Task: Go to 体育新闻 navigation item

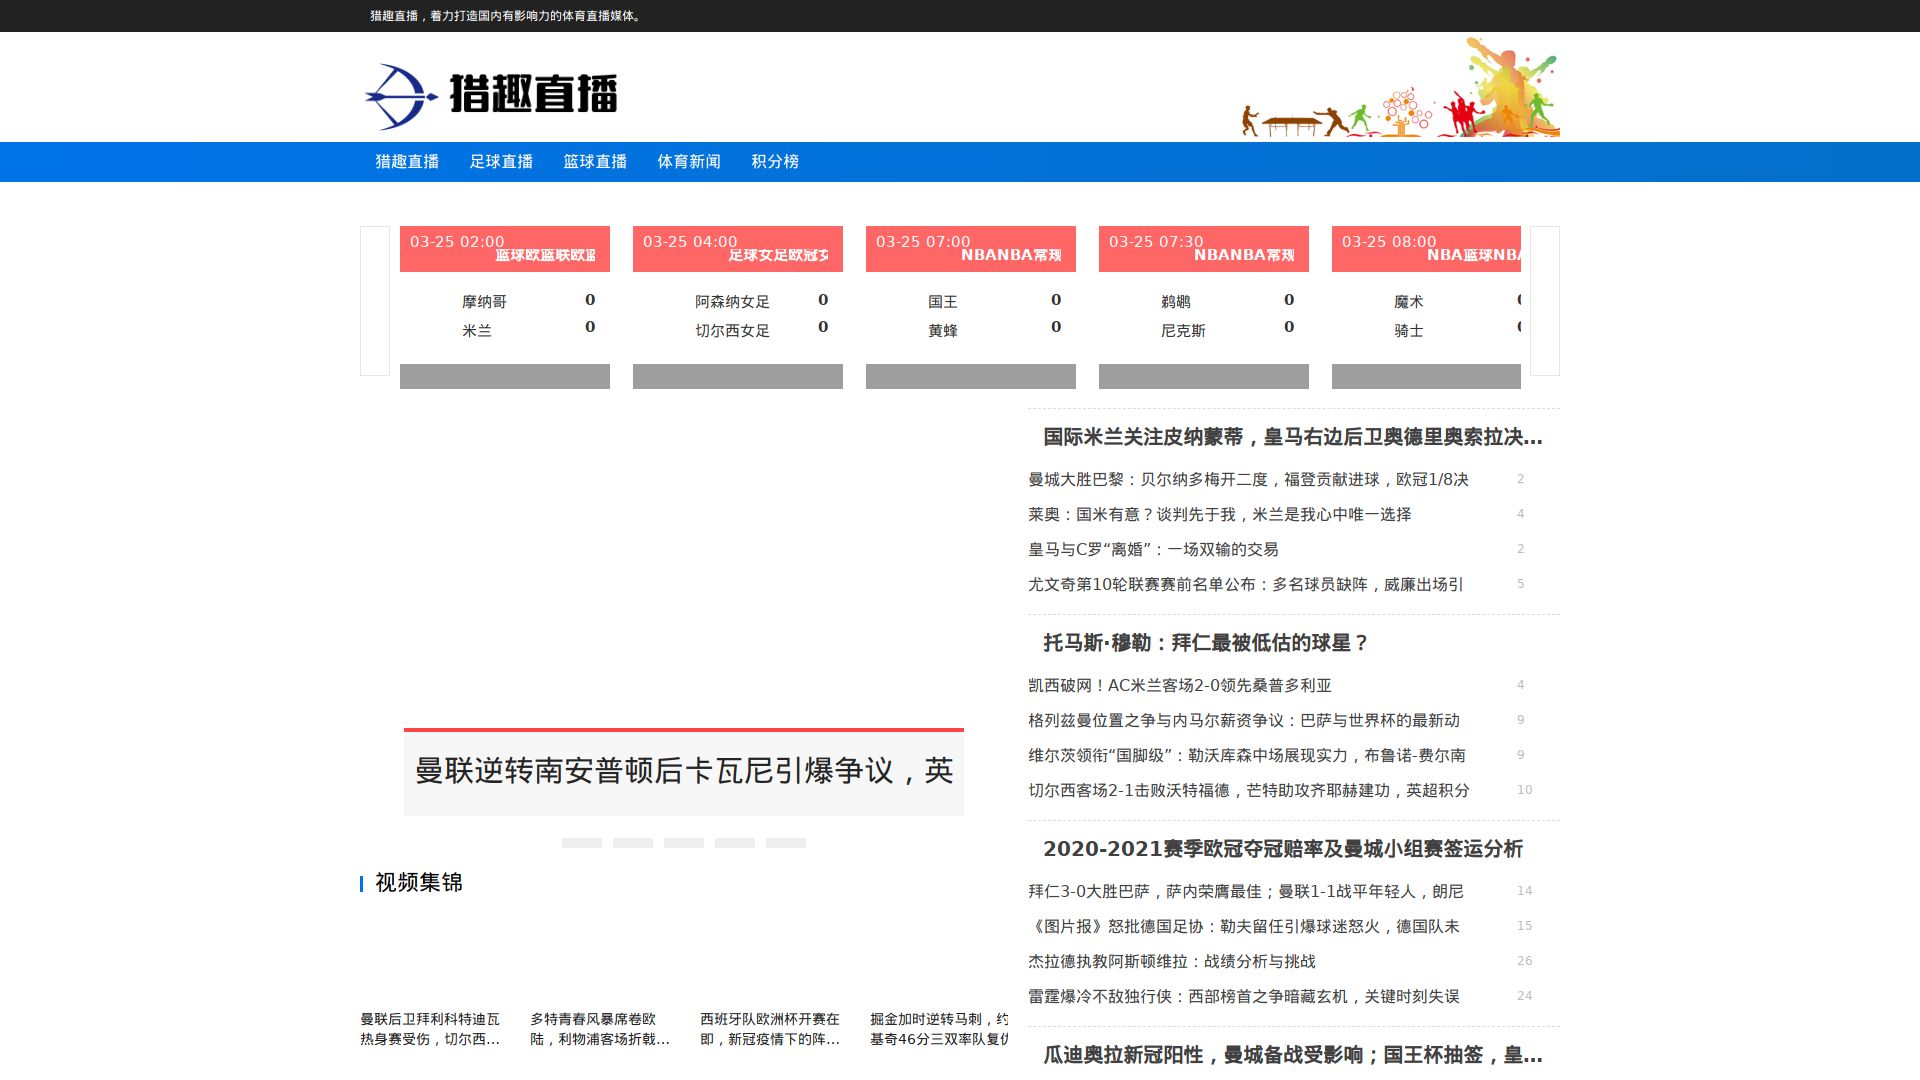Action: 688,162
